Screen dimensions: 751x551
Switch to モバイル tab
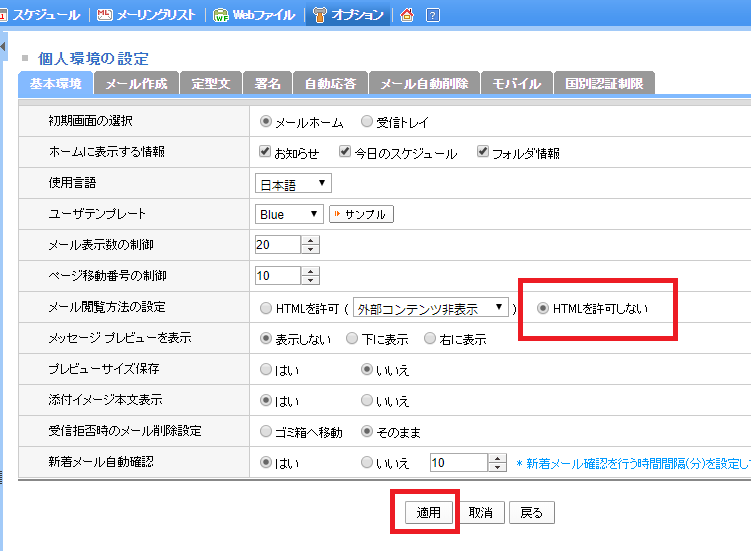coord(517,84)
